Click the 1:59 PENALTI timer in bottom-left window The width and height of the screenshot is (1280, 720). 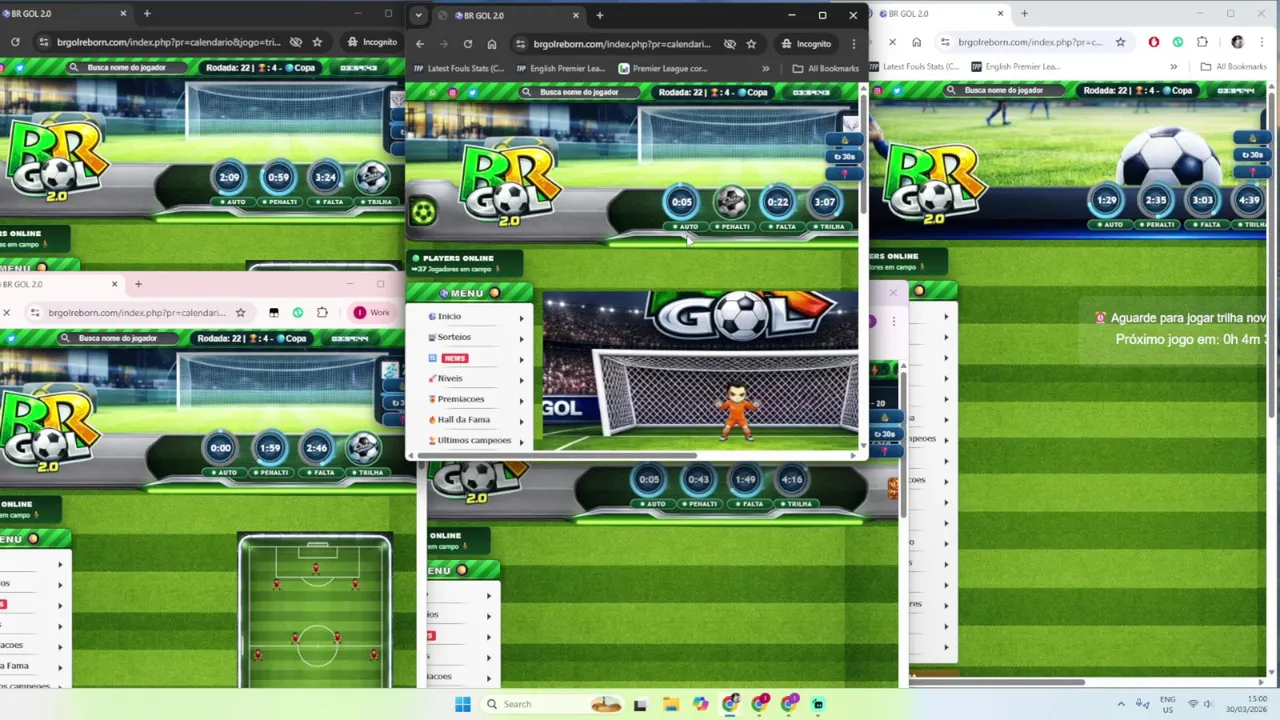(270, 448)
